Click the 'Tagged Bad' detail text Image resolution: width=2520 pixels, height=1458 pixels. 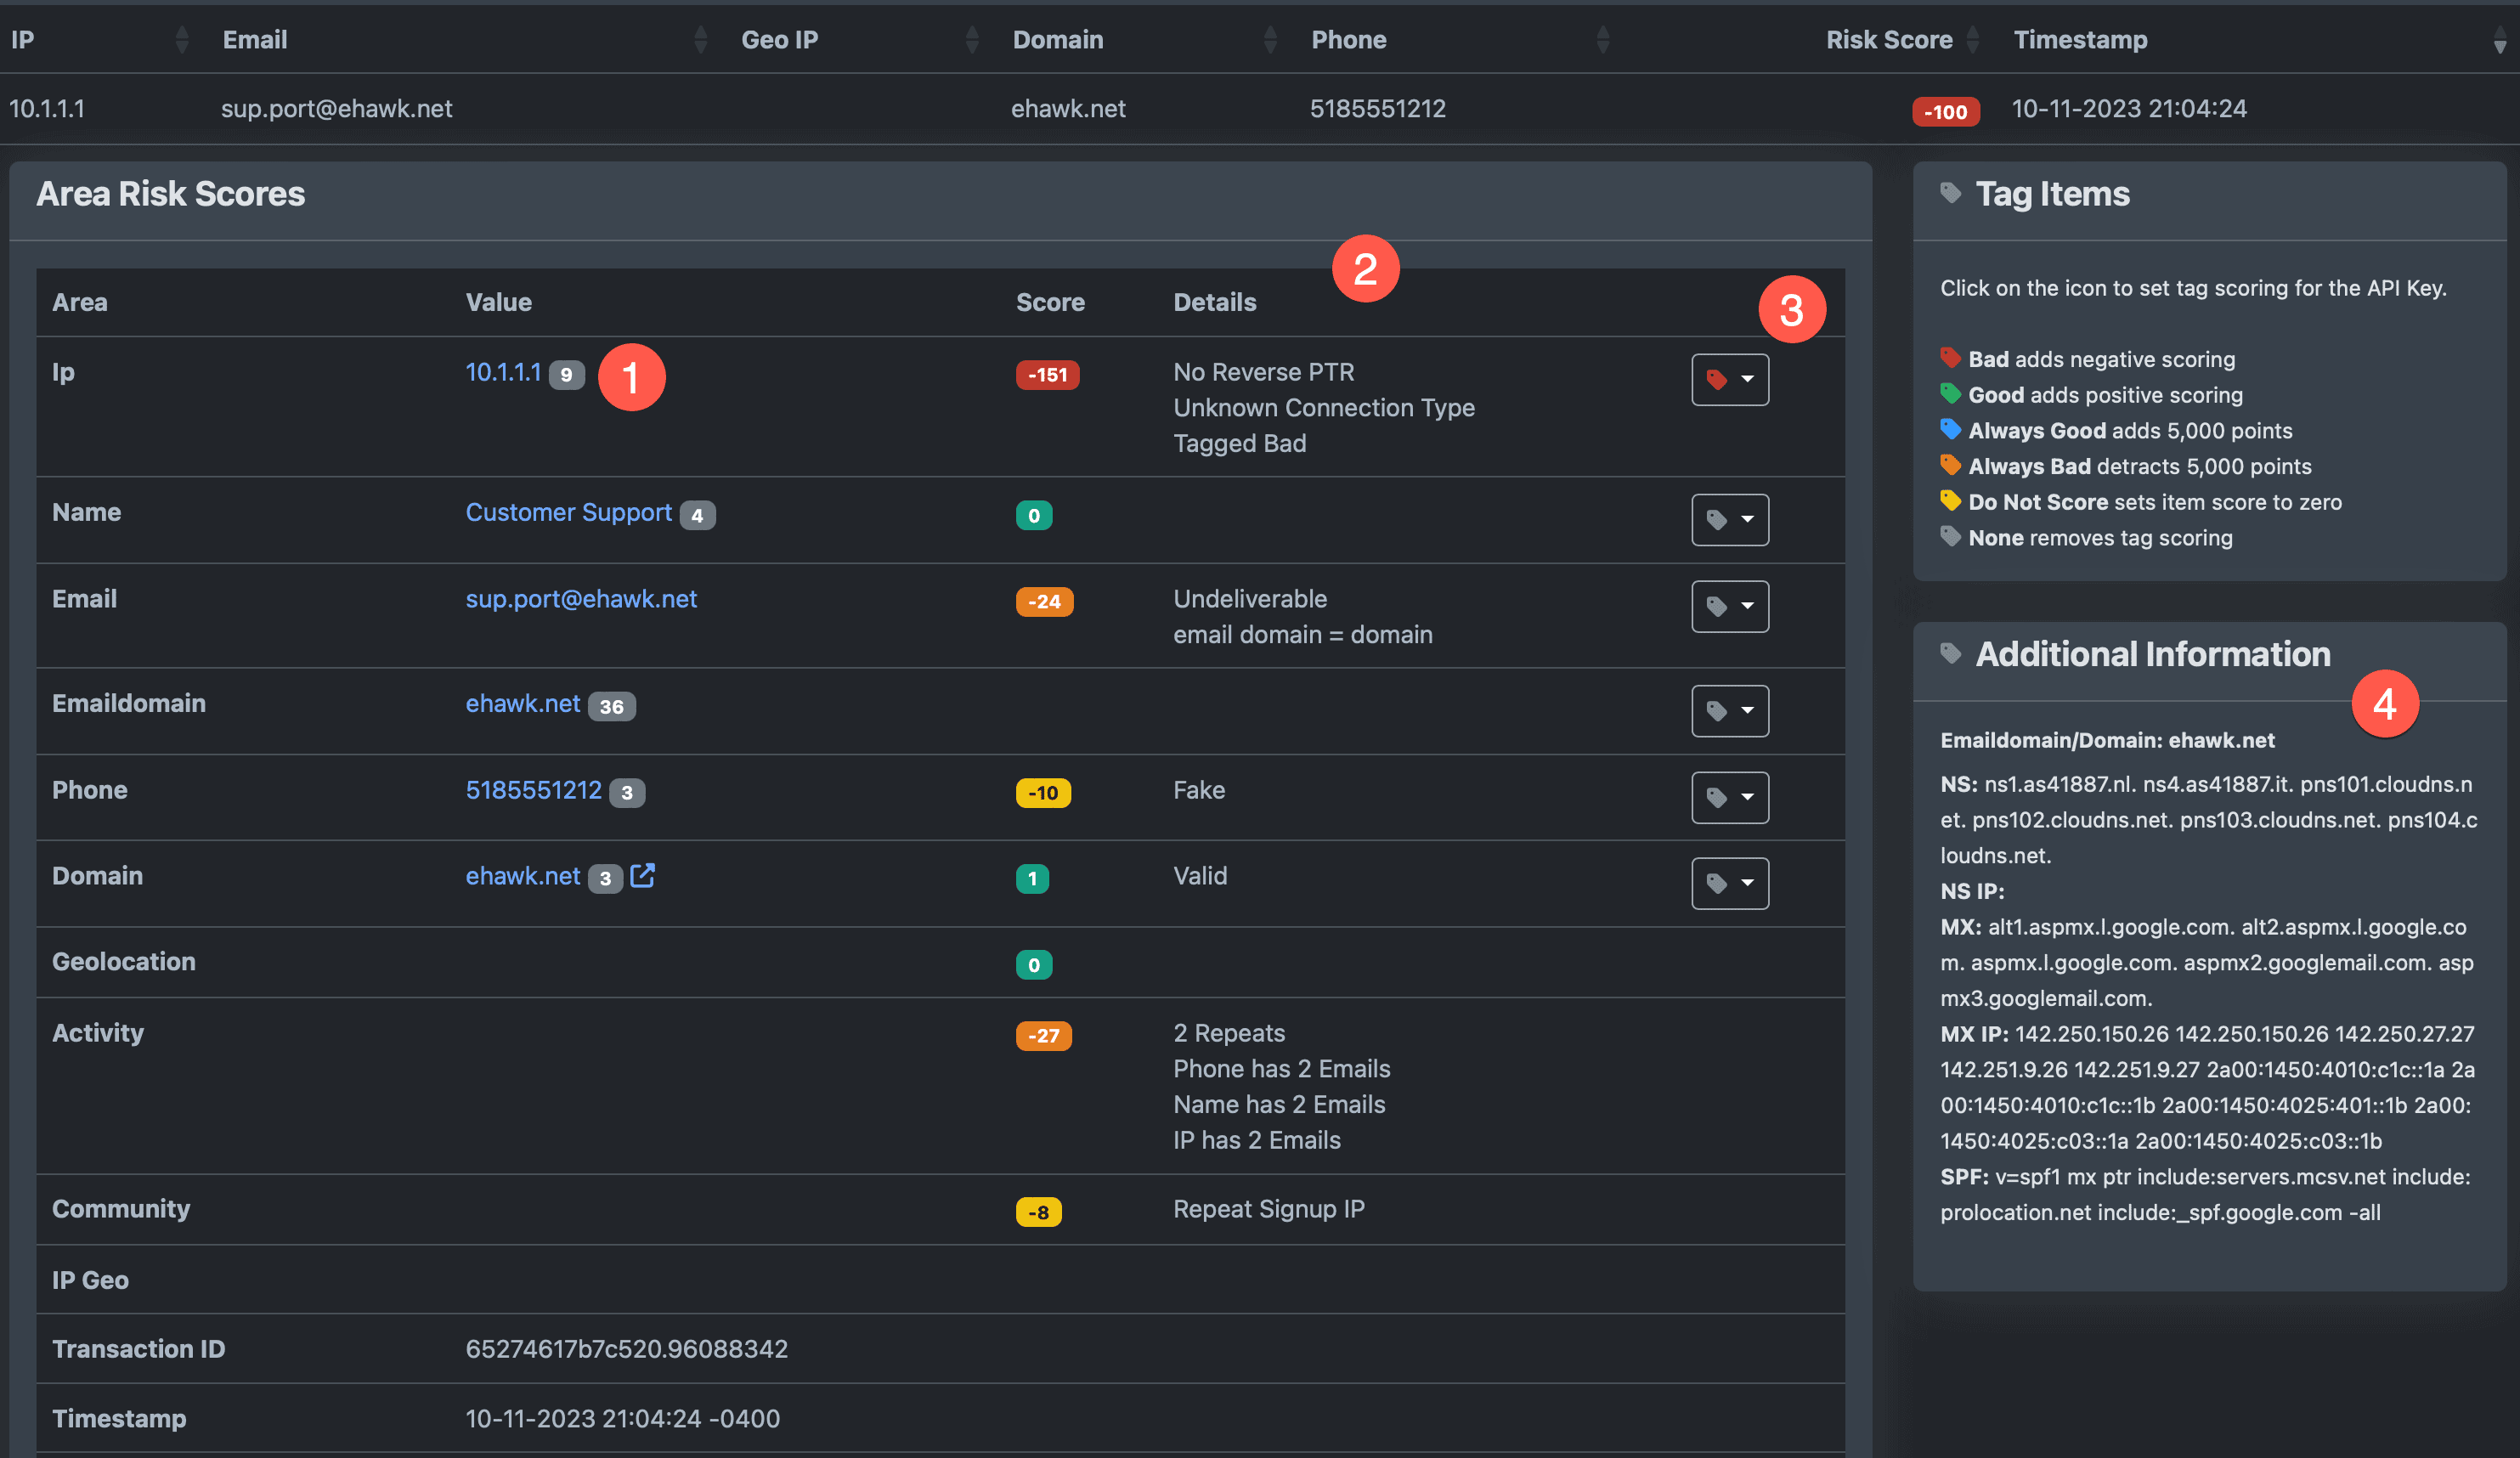(1239, 443)
